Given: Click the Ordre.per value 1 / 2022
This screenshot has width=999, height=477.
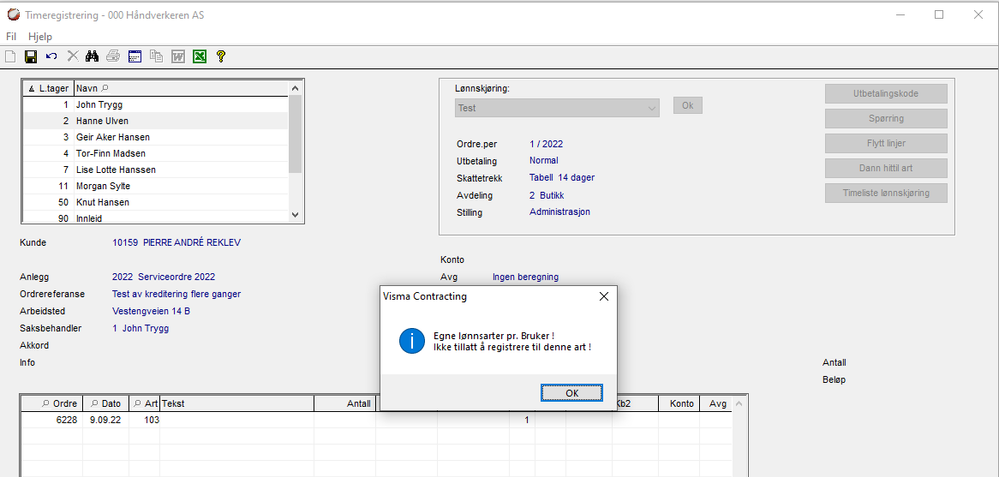Looking at the screenshot, I should 546,144.
